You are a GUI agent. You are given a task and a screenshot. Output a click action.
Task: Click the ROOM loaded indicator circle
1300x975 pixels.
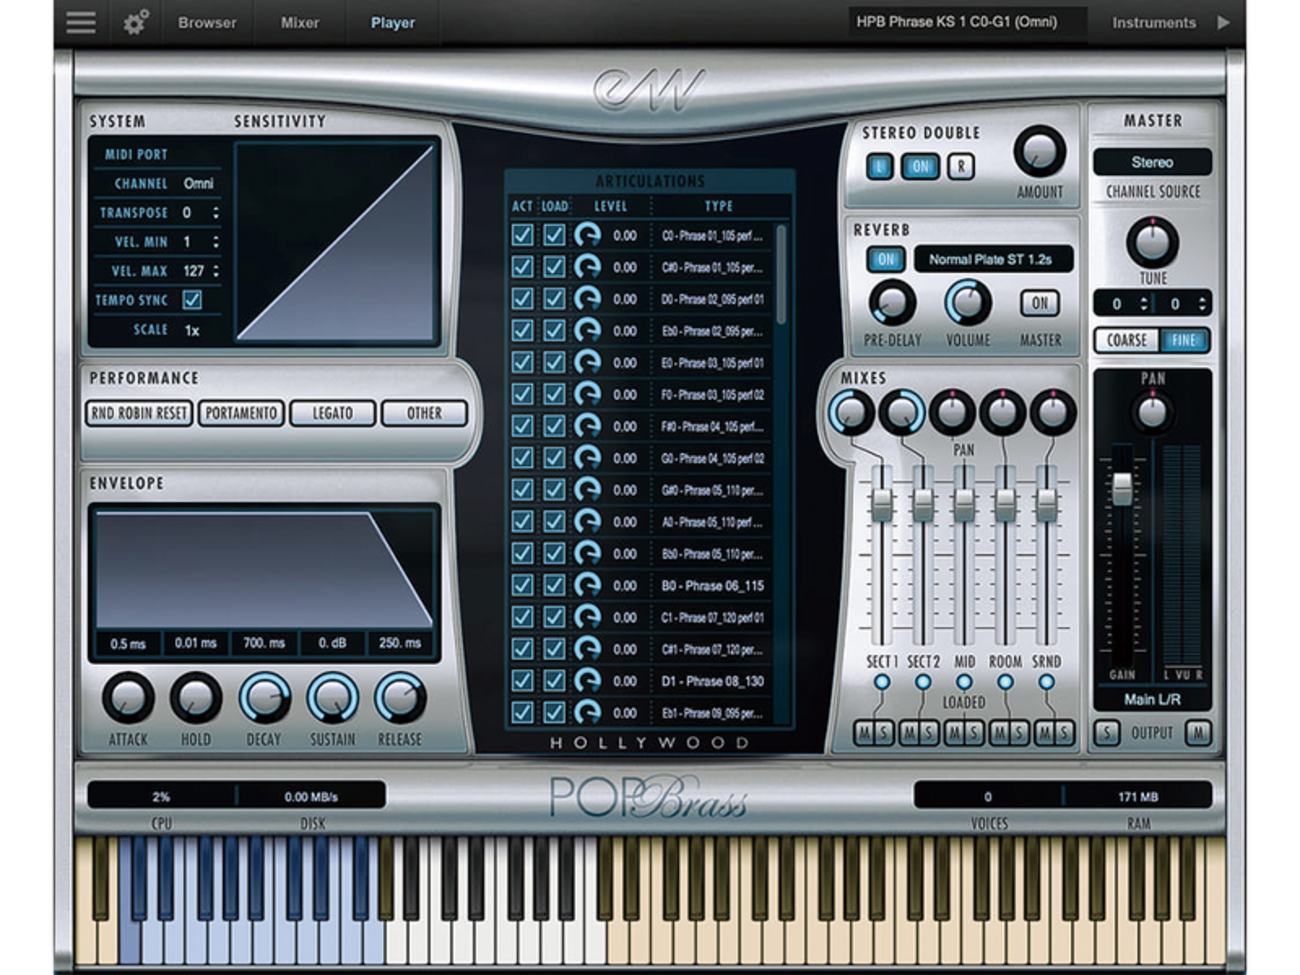(1005, 682)
